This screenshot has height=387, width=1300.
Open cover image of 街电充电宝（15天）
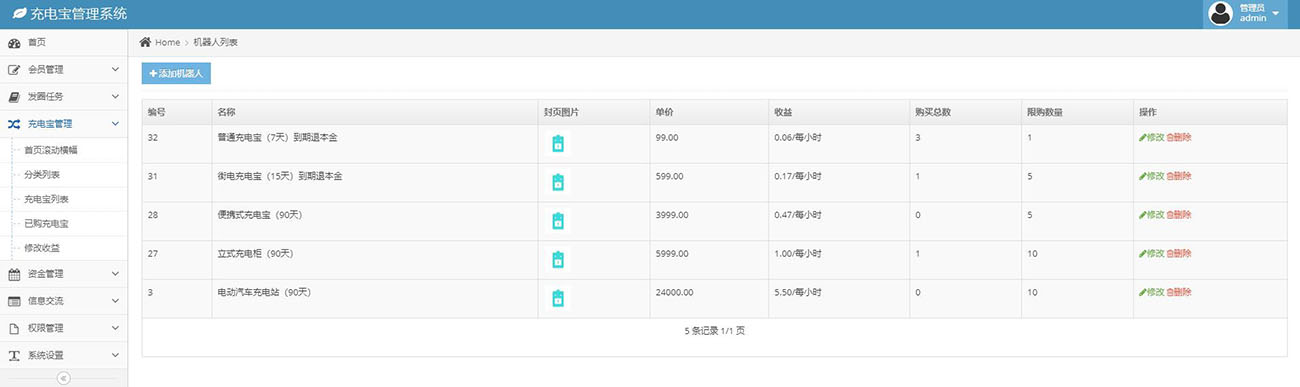(558, 183)
